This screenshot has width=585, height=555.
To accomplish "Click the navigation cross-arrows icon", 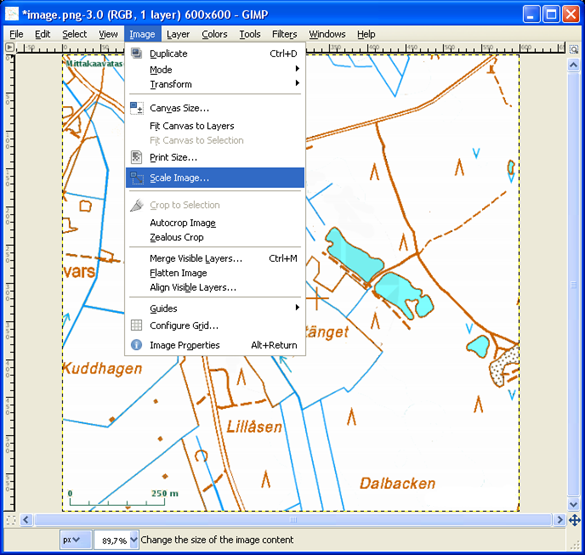I will [x=574, y=520].
